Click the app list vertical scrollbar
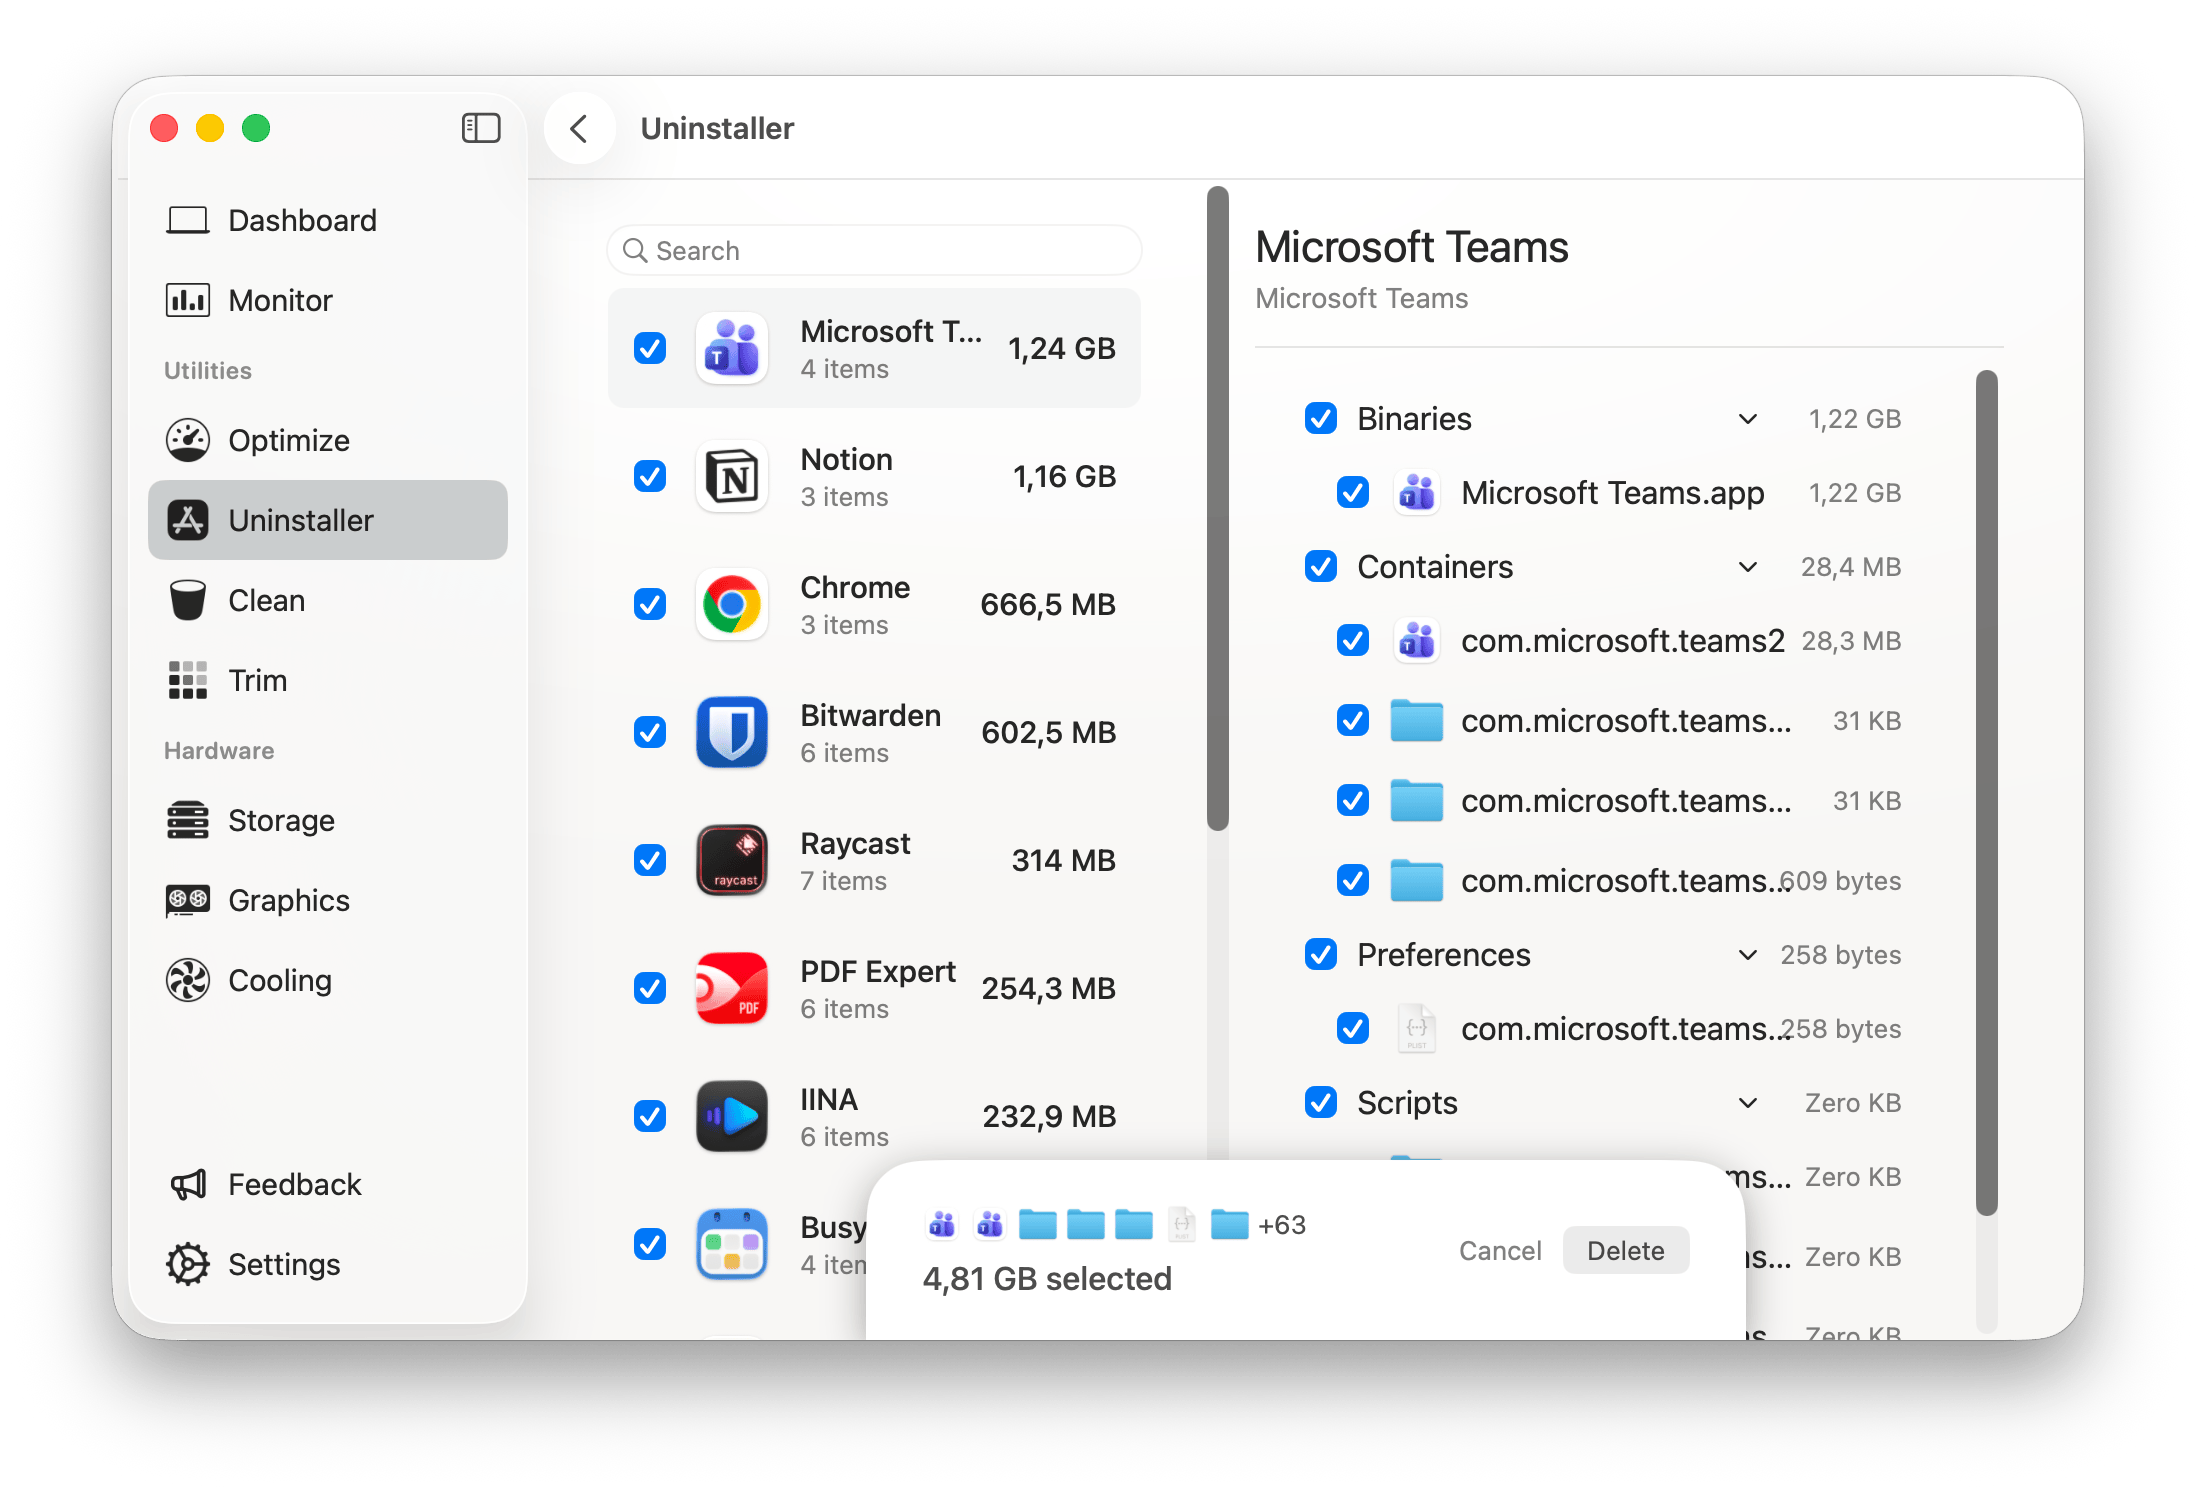This screenshot has height=1488, width=2196. (x=1217, y=510)
